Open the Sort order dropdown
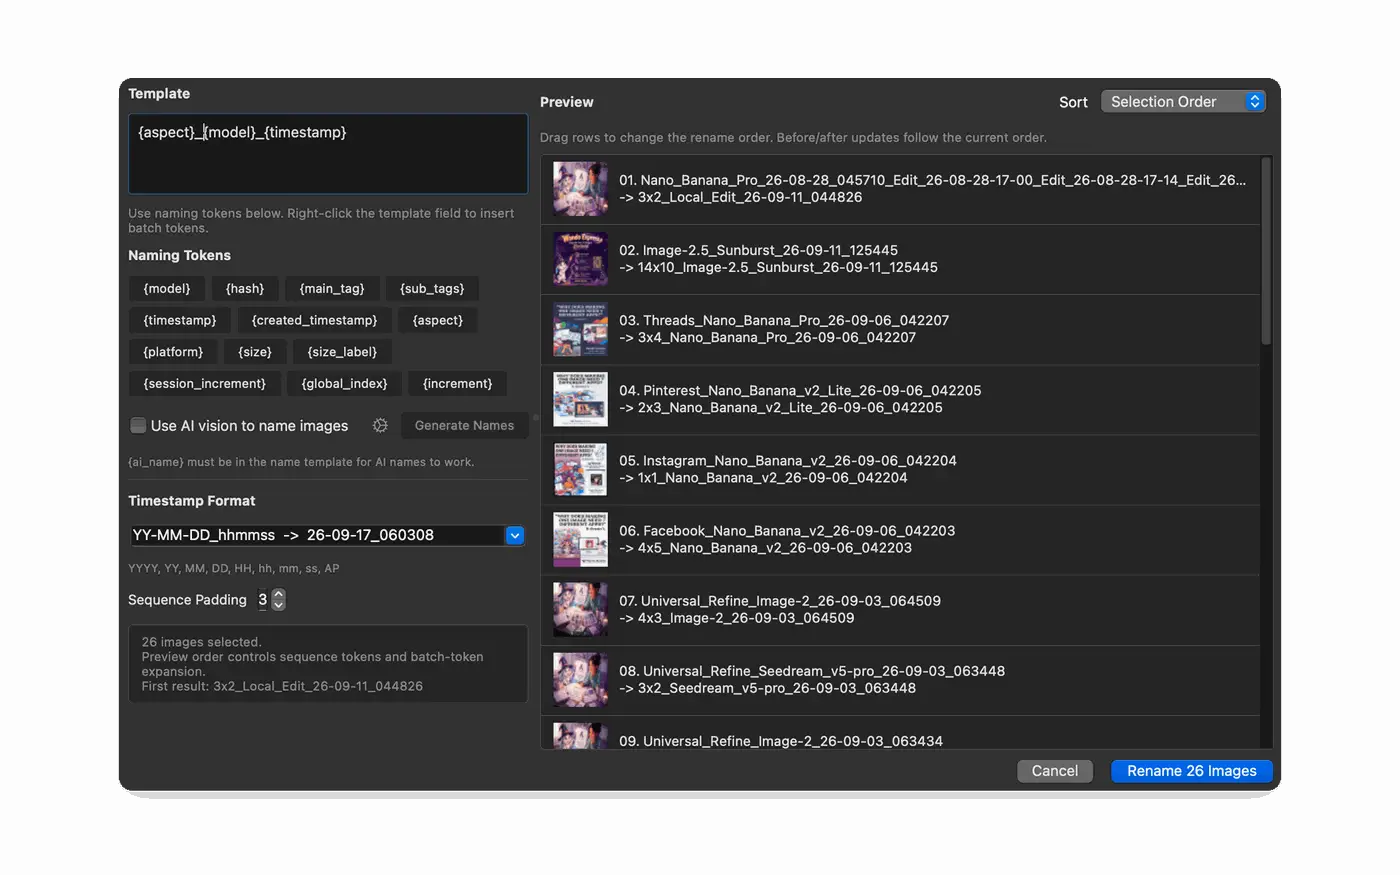1400x875 pixels. (1183, 102)
